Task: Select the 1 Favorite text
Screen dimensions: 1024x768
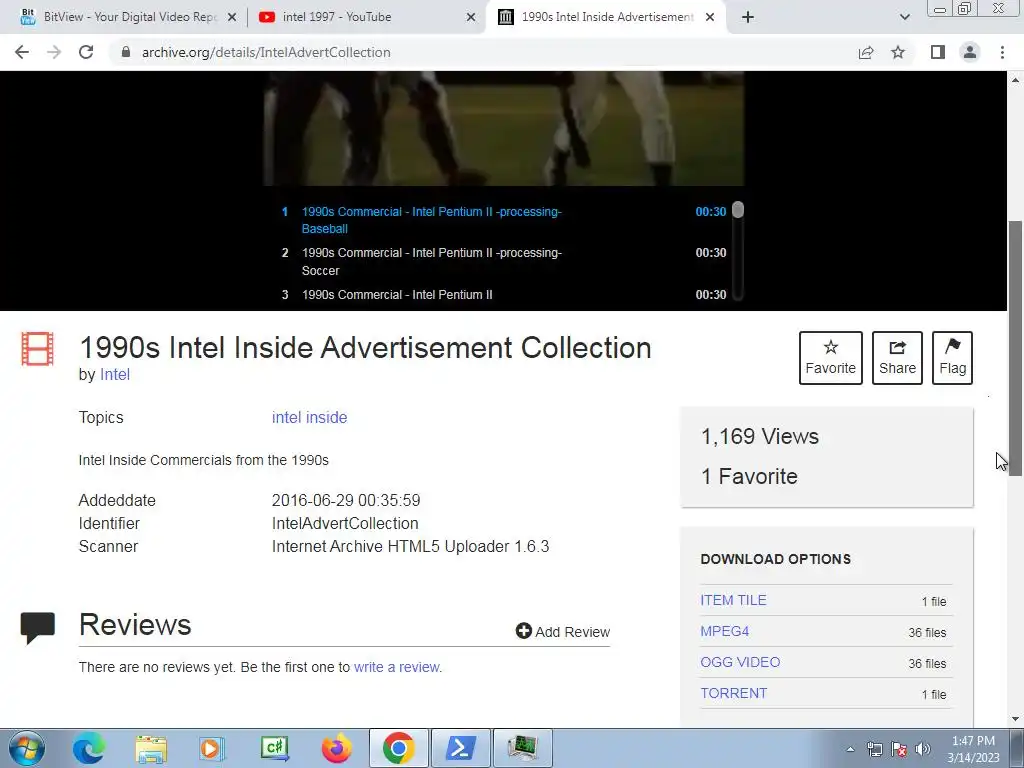Action: click(749, 476)
